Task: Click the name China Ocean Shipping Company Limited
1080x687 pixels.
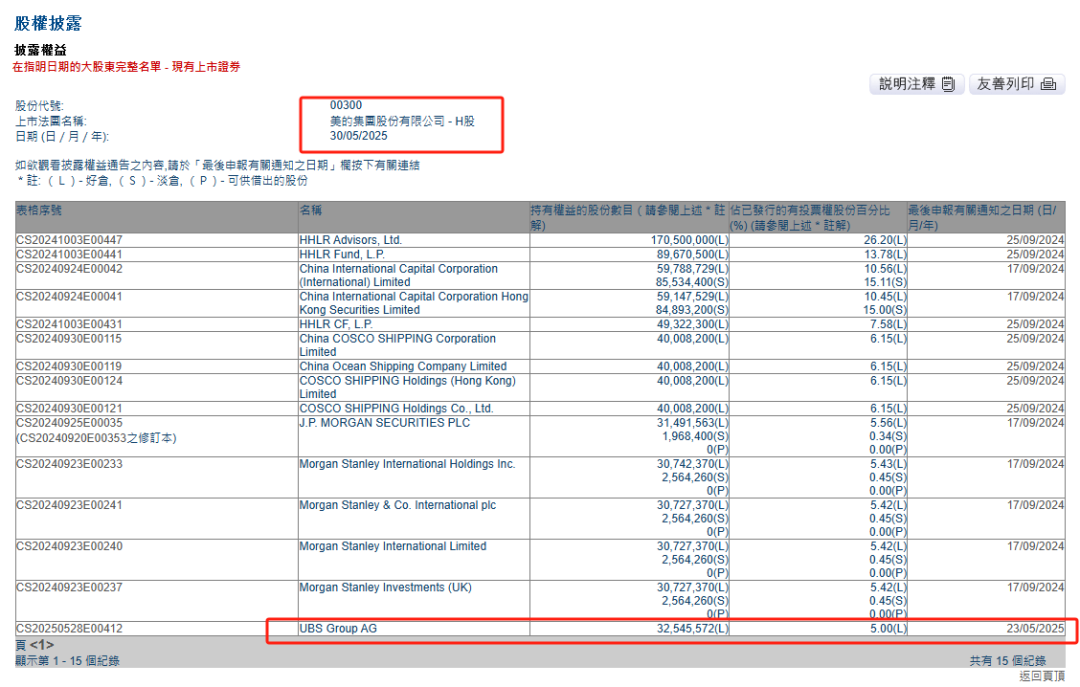Action: (403, 367)
